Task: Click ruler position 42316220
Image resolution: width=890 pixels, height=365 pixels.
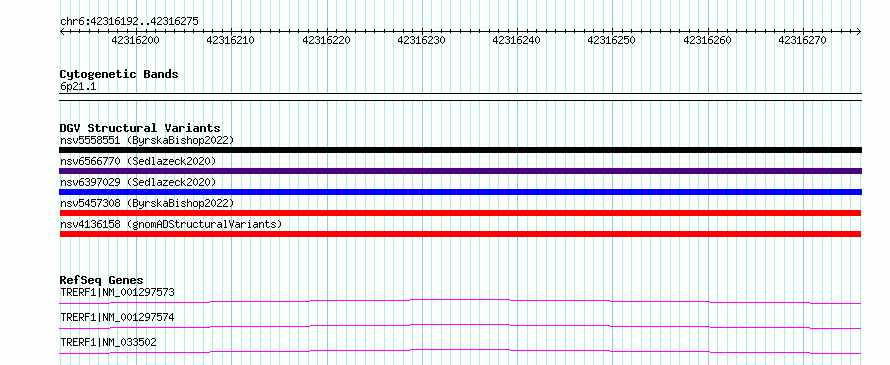Action: 326,40
